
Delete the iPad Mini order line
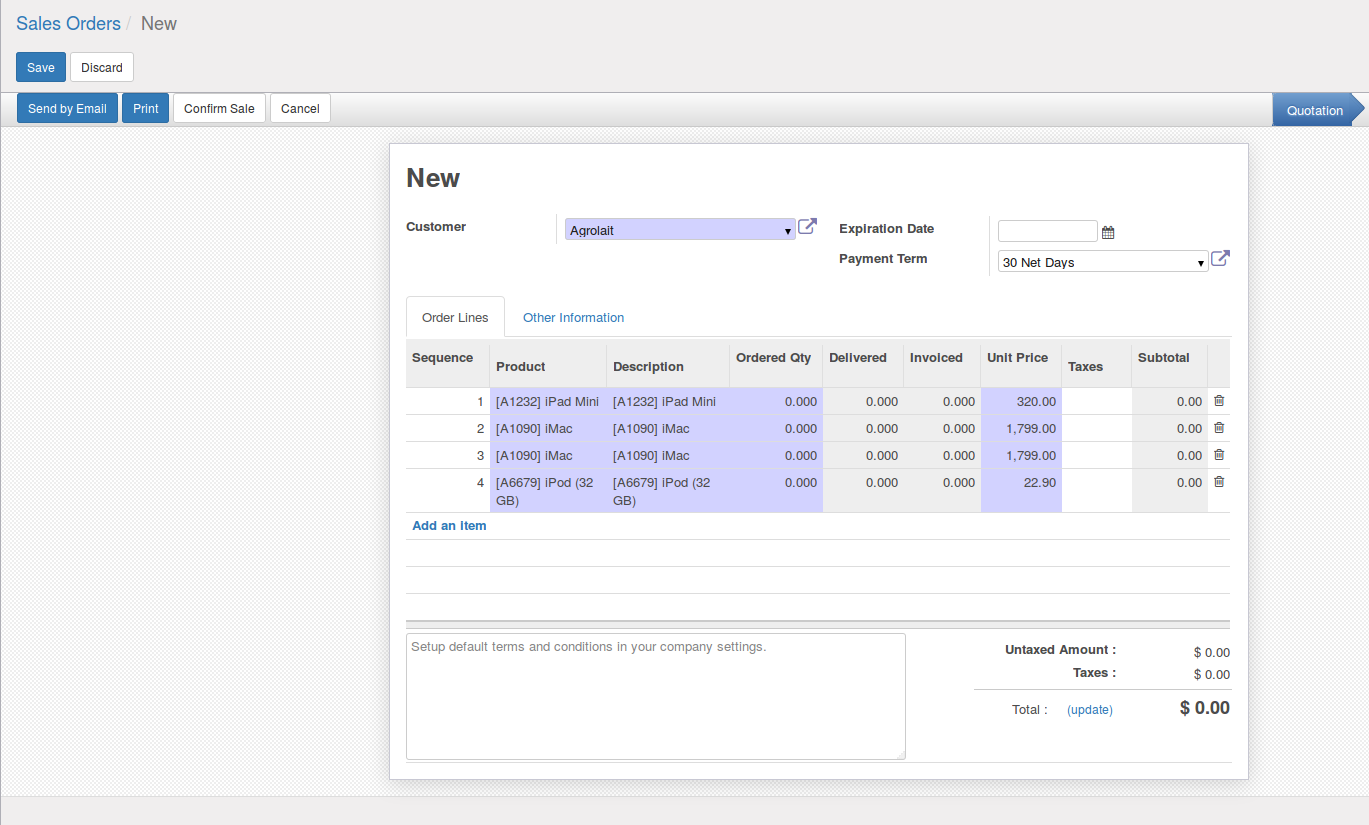[1218, 400]
